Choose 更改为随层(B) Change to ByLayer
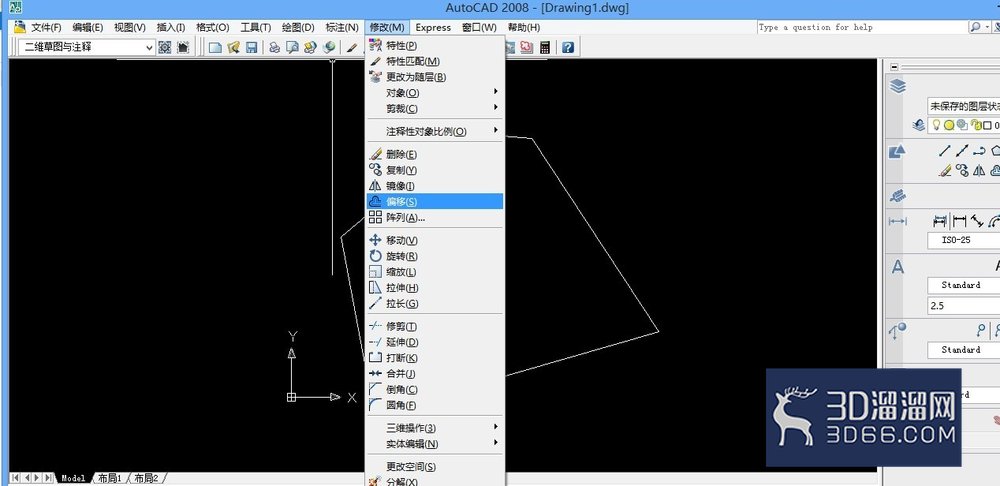This screenshot has height=486, width=1000. [435, 77]
